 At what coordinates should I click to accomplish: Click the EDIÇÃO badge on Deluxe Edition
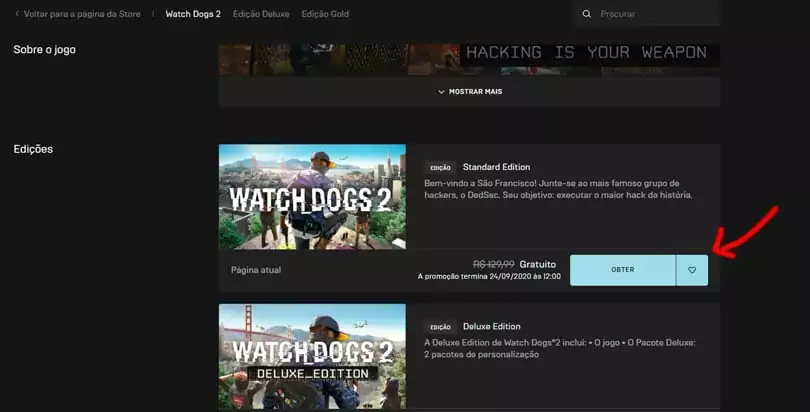440,327
